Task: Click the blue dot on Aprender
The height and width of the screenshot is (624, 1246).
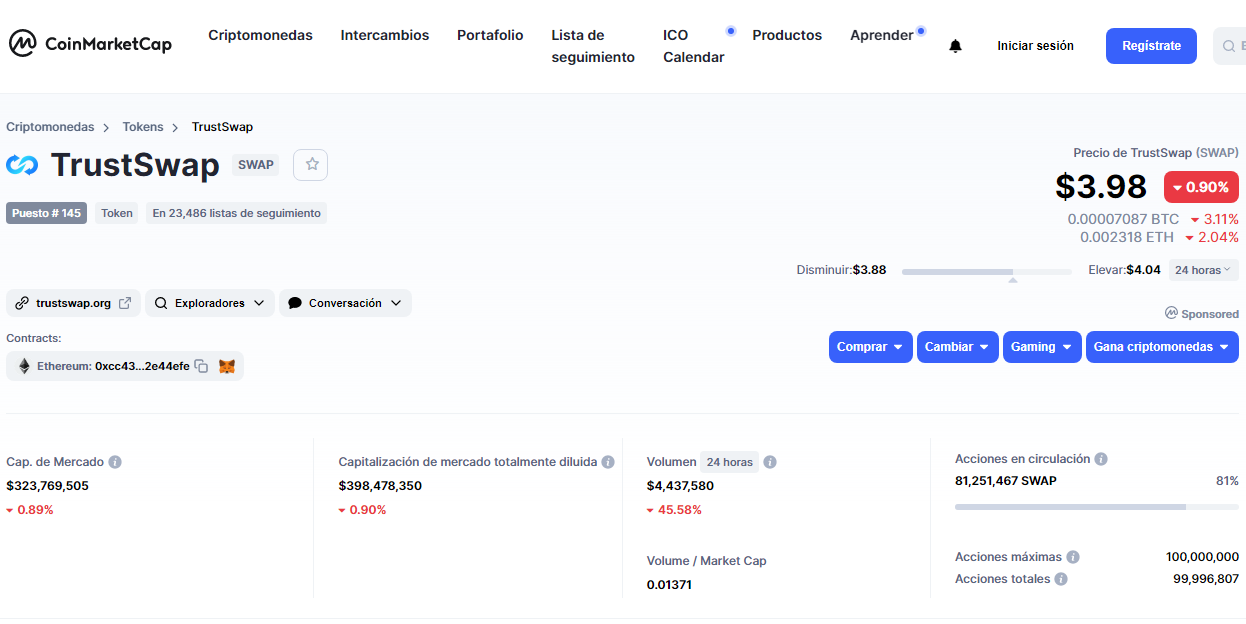Action: coord(920,31)
